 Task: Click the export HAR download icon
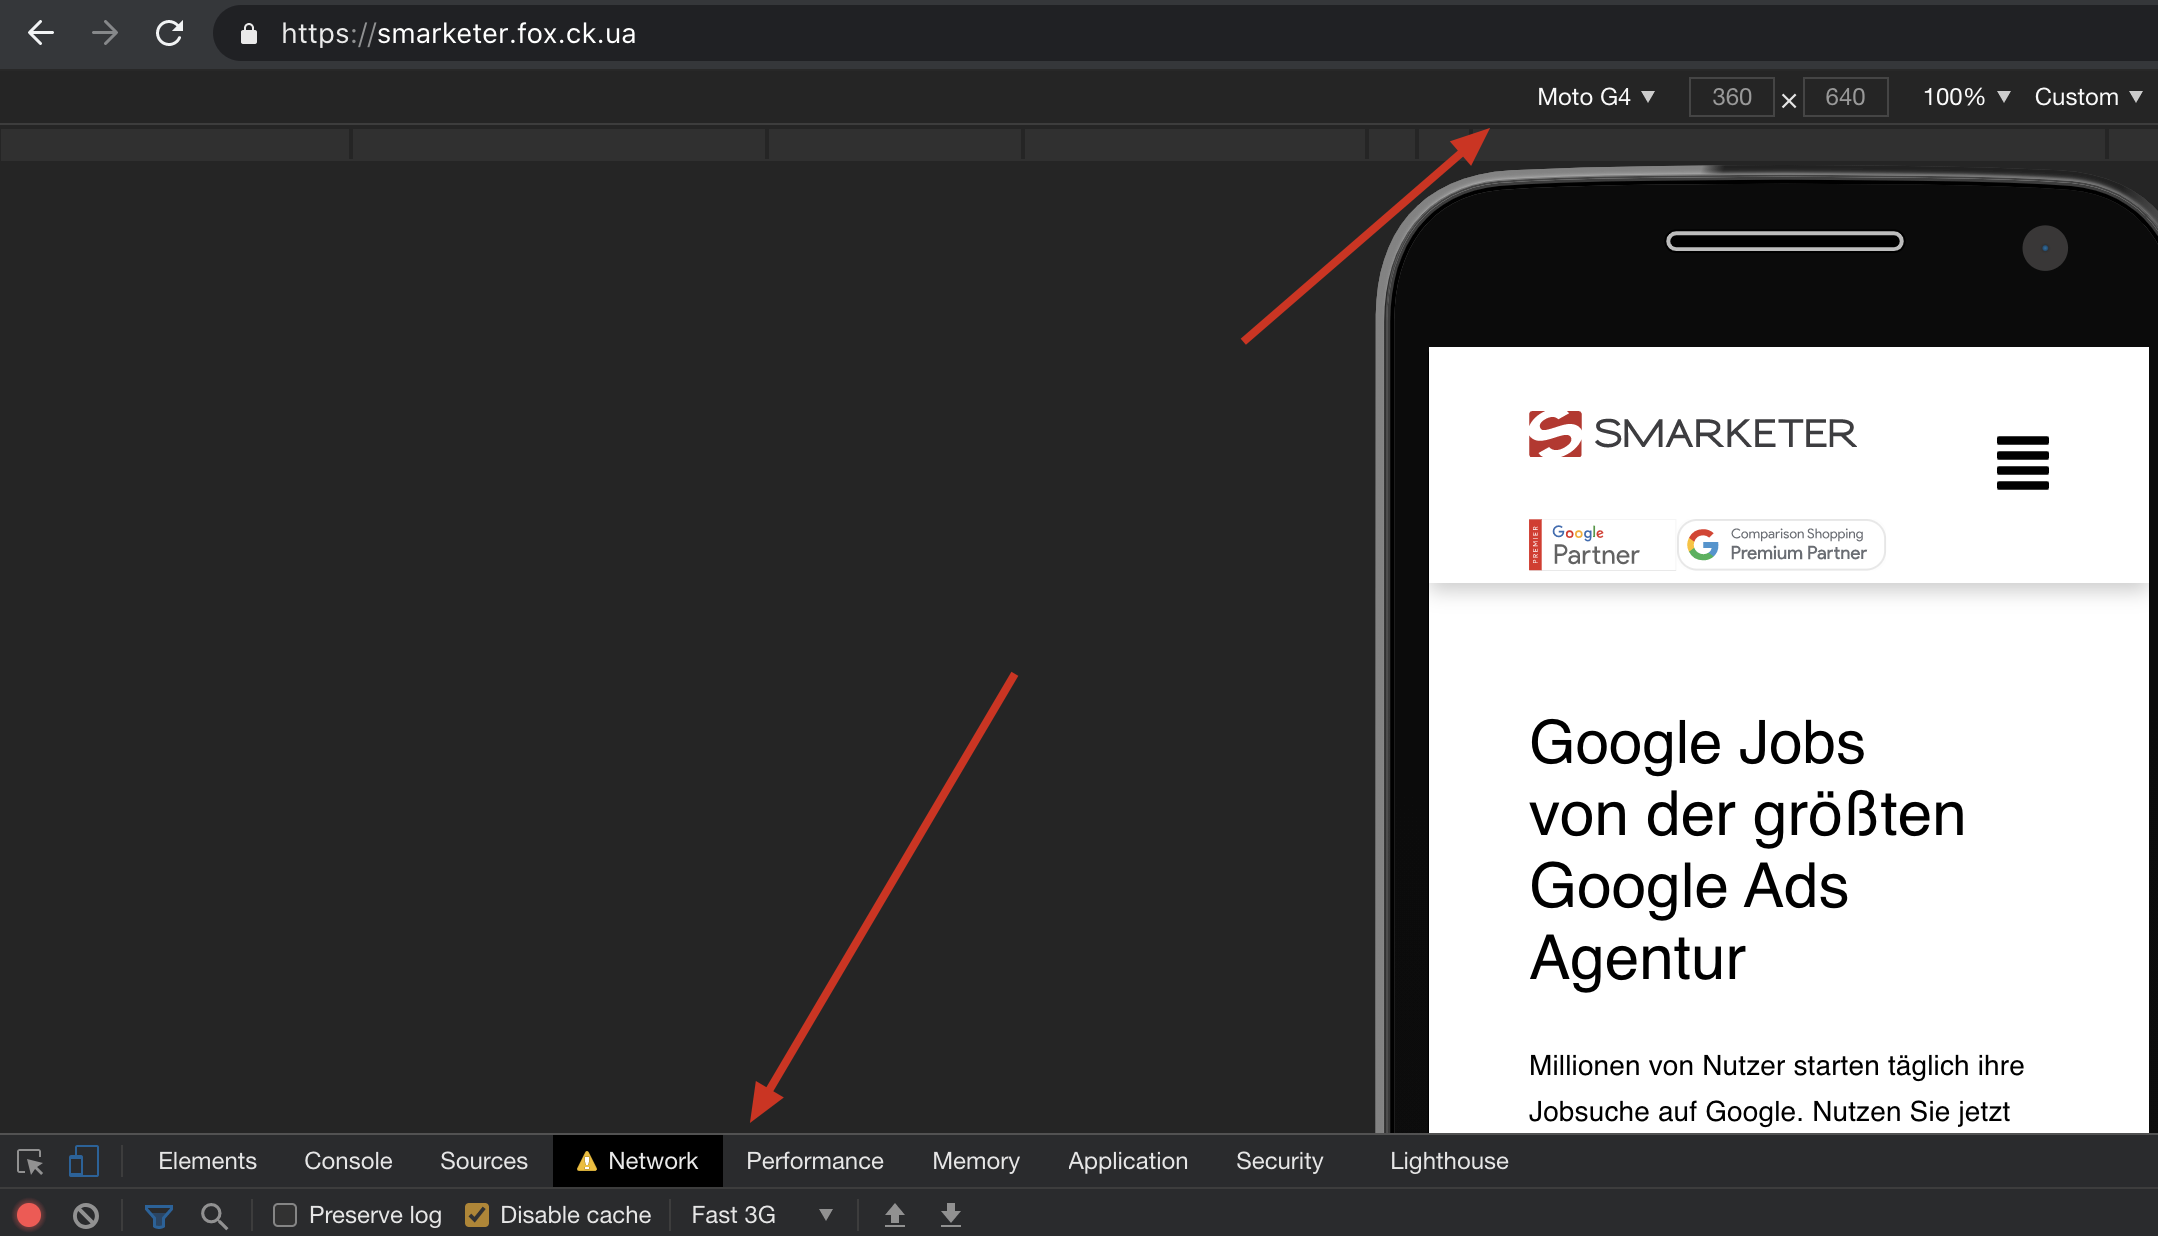coord(951,1215)
